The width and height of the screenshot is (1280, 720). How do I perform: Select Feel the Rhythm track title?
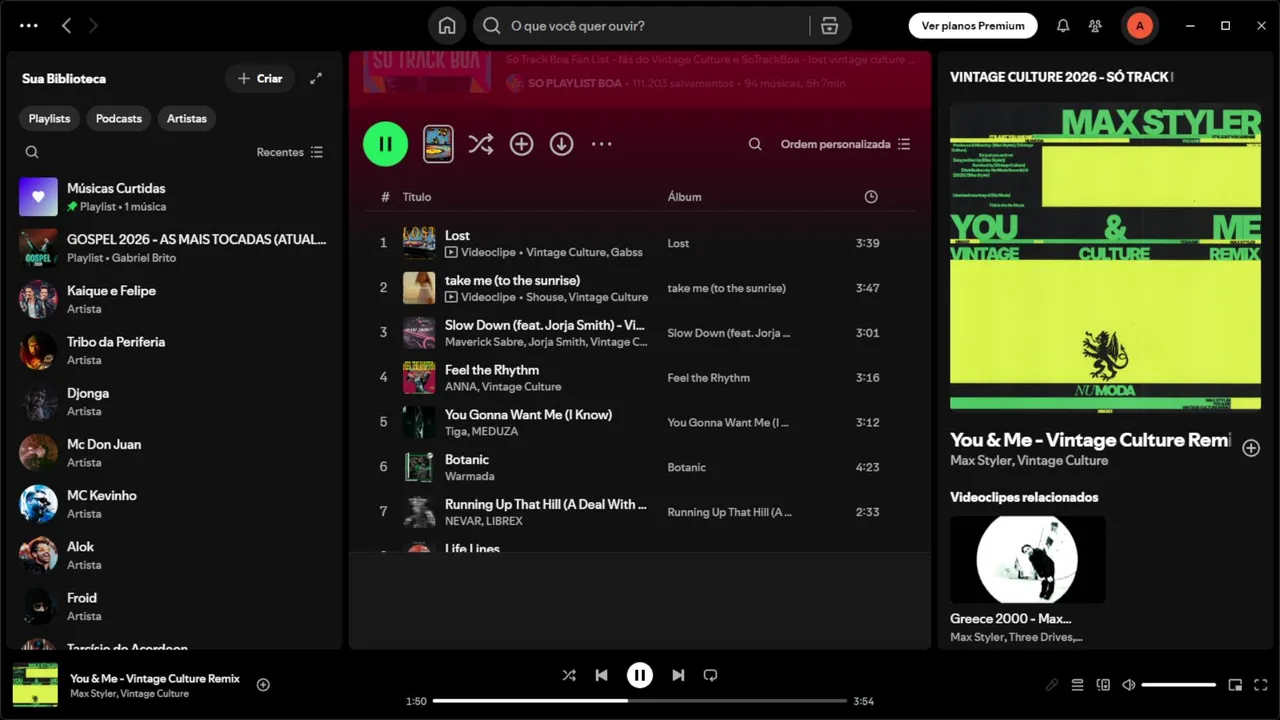click(x=492, y=370)
